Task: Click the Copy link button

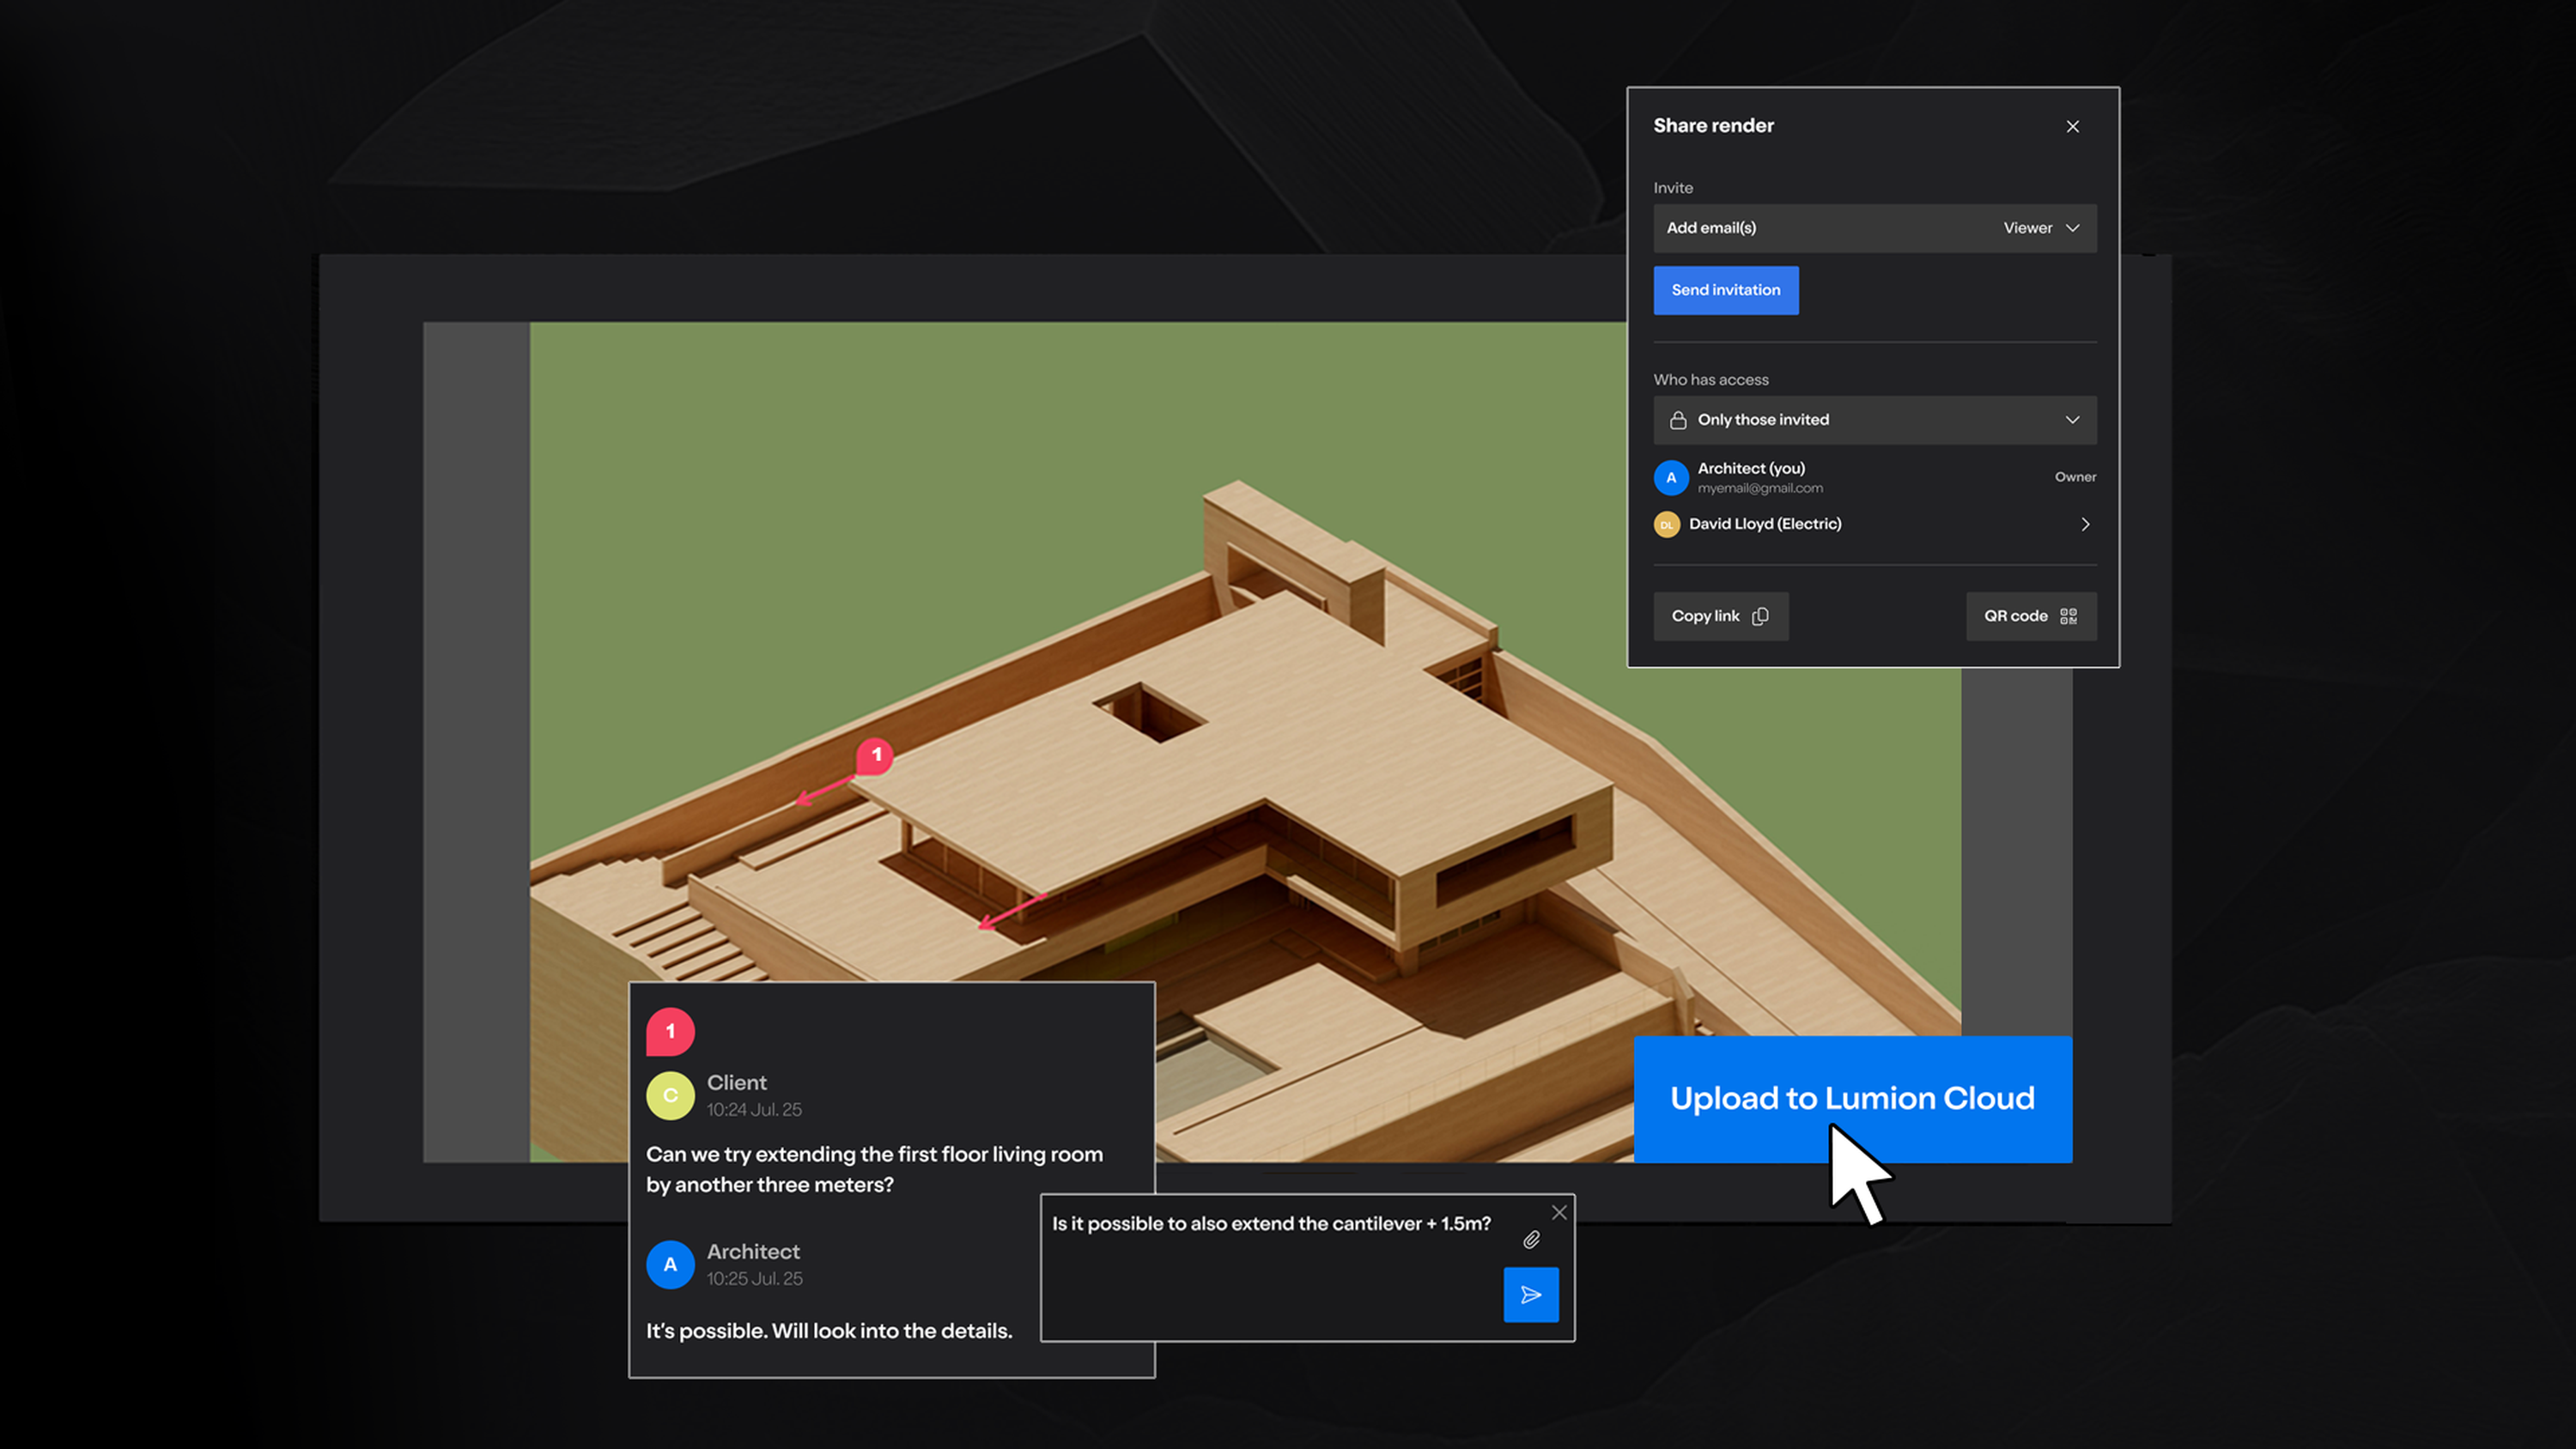Action: point(1720,616)
